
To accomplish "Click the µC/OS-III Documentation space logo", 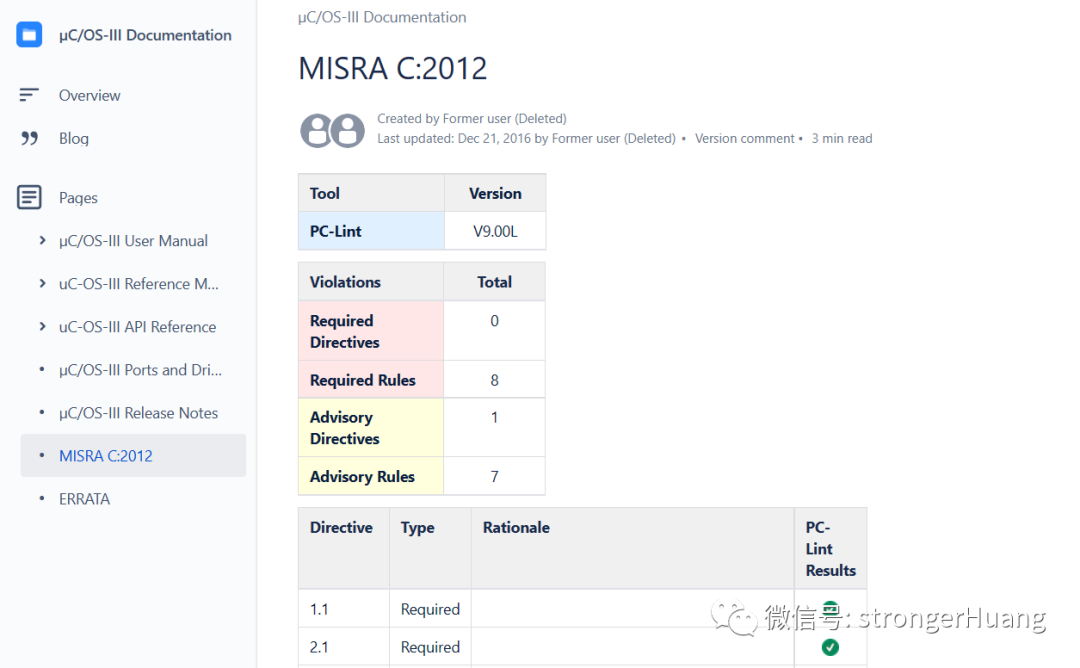I will click(x=29, y=33).
